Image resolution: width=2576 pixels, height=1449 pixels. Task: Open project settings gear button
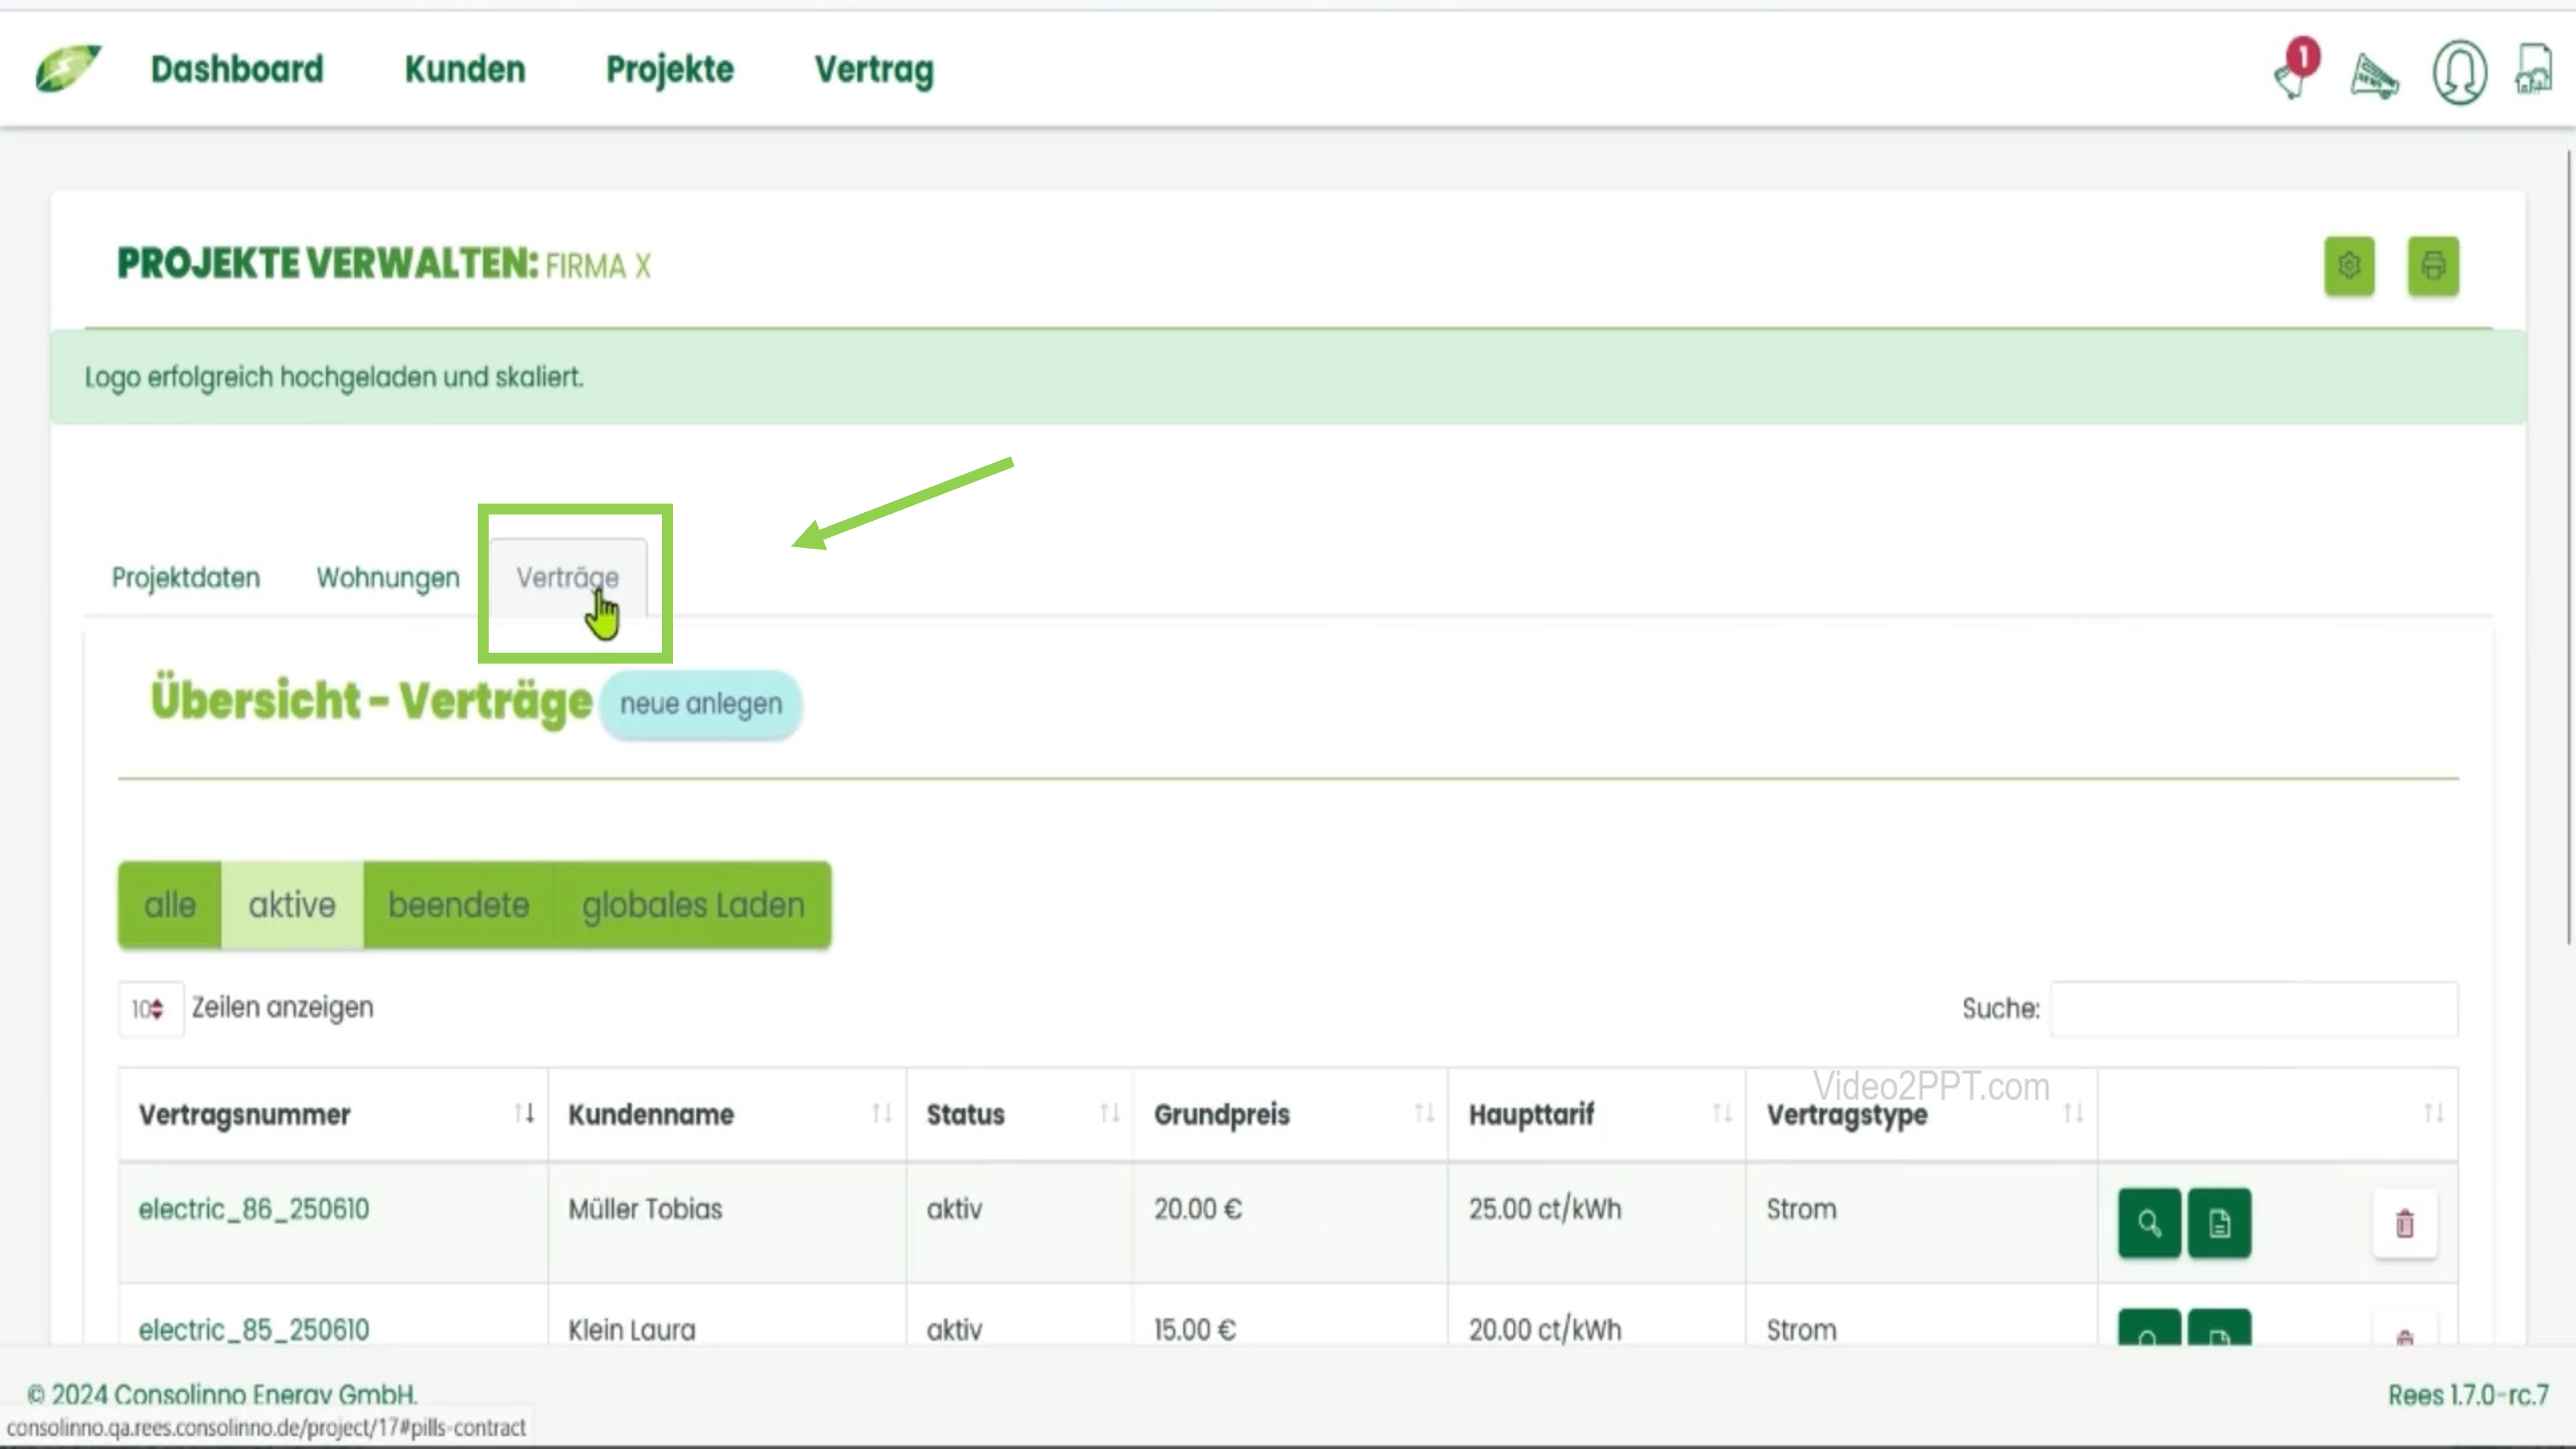[2349, 266]
